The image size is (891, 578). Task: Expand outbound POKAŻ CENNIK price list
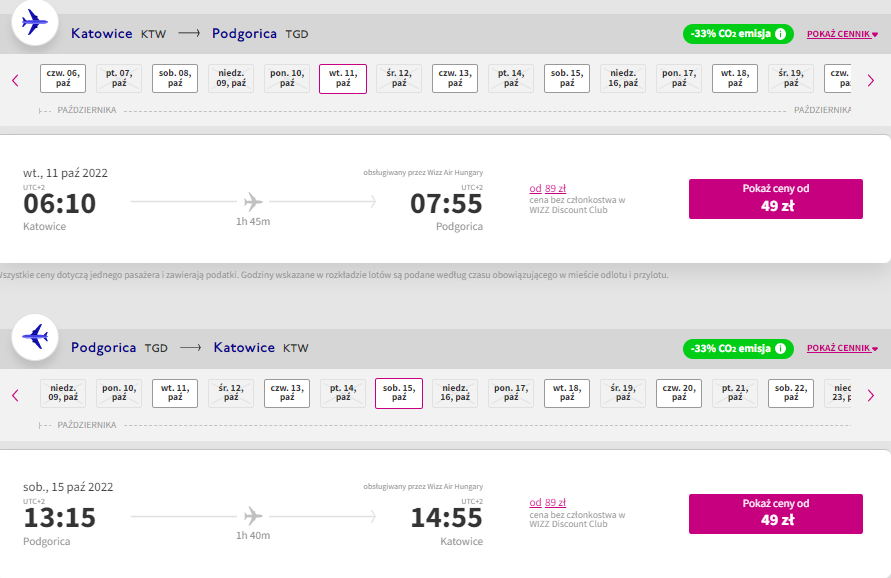click(842, 34)
